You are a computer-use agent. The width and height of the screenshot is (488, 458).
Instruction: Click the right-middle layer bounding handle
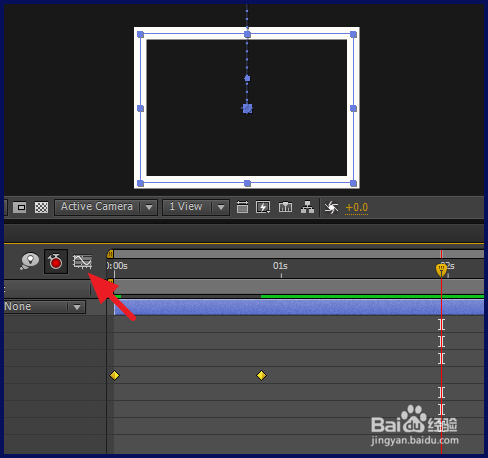pyautogui.click(x=354, y=108)
